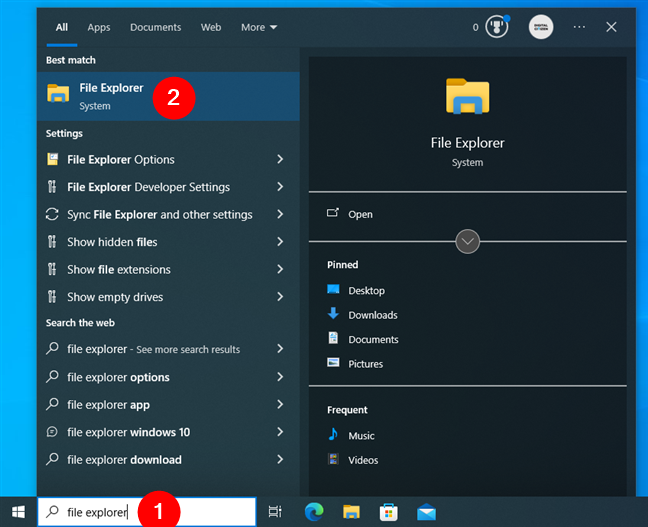The width and height of the screenshot is (648, 527).
Task: Select Show empty drives setting text
Action: click(x=115, y=297)
